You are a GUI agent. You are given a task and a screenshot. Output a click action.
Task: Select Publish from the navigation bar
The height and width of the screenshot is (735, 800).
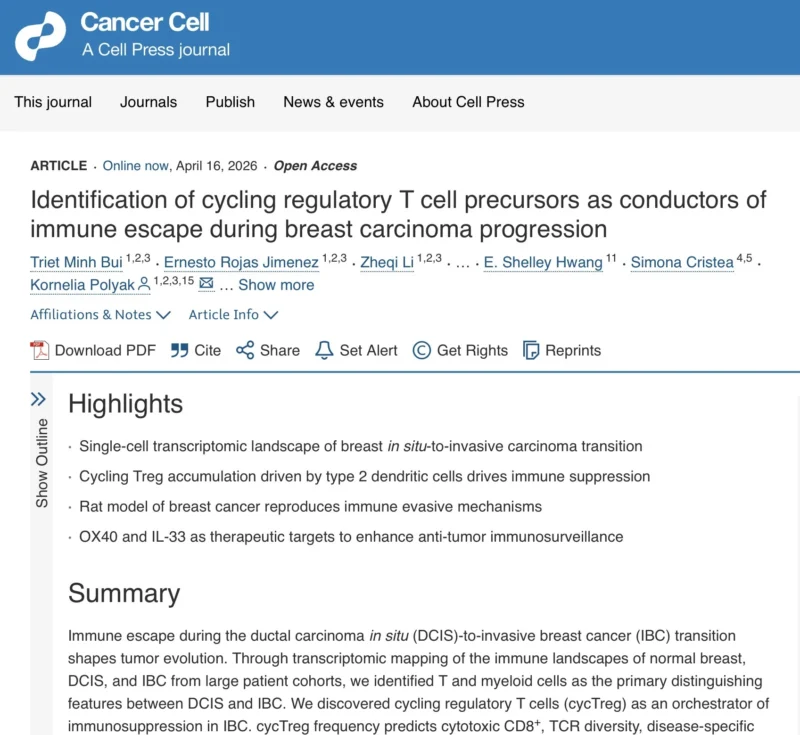tap(230, 102)
